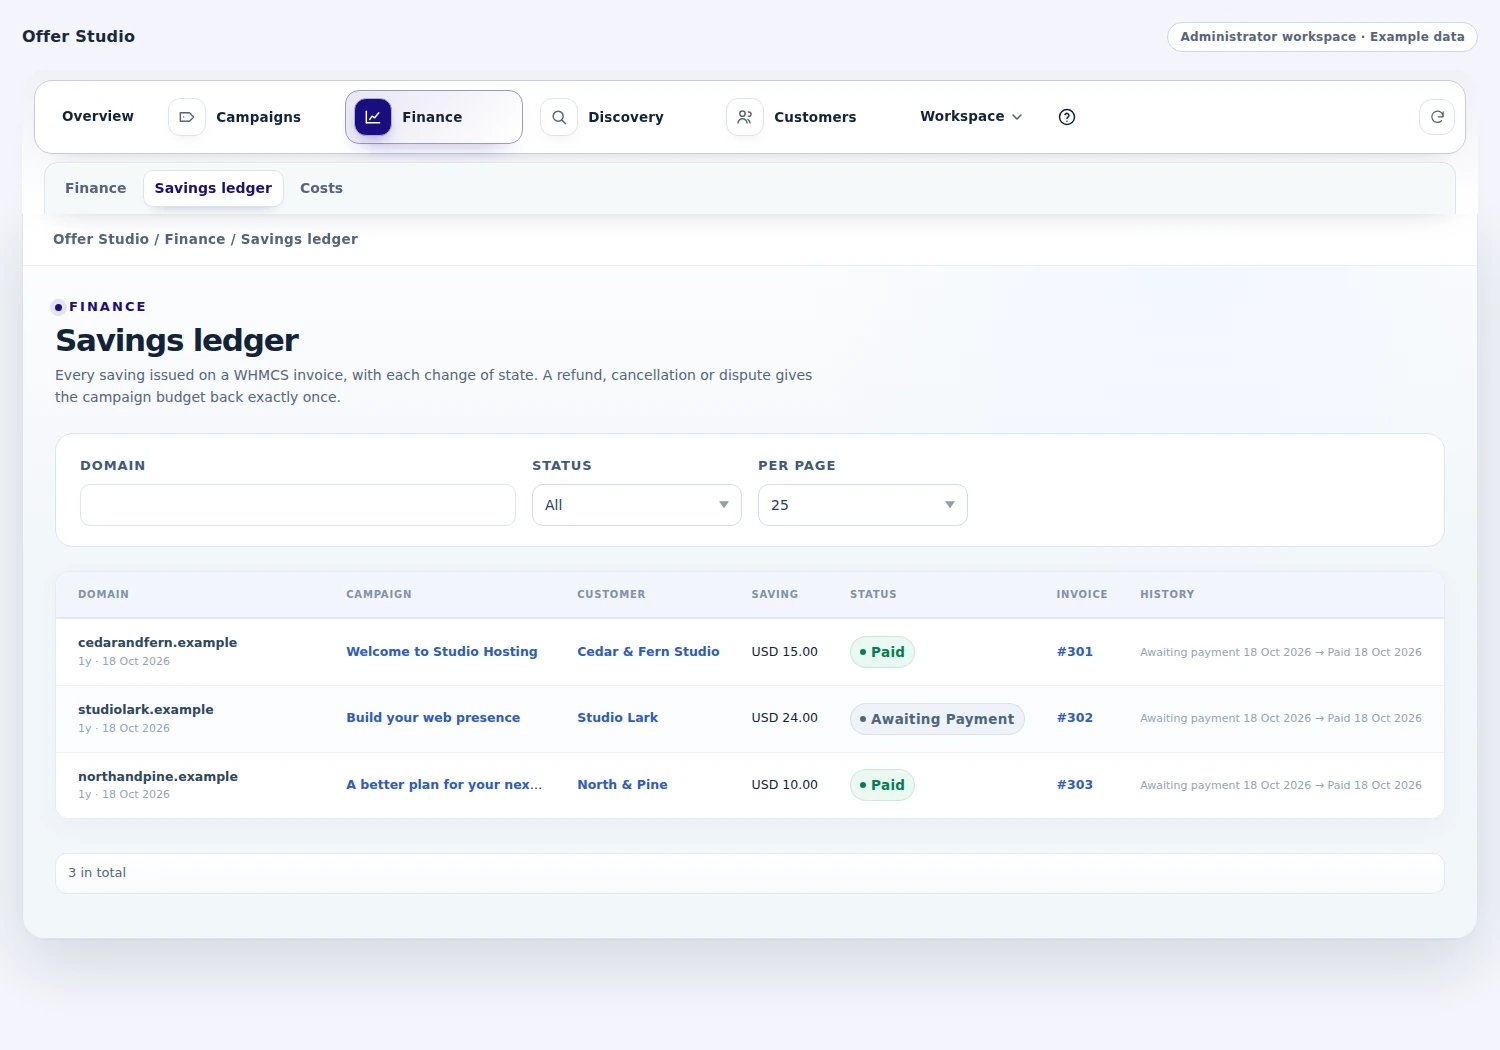Click the History column header
1500x1050 pixels.
(x=1167, y=594)
